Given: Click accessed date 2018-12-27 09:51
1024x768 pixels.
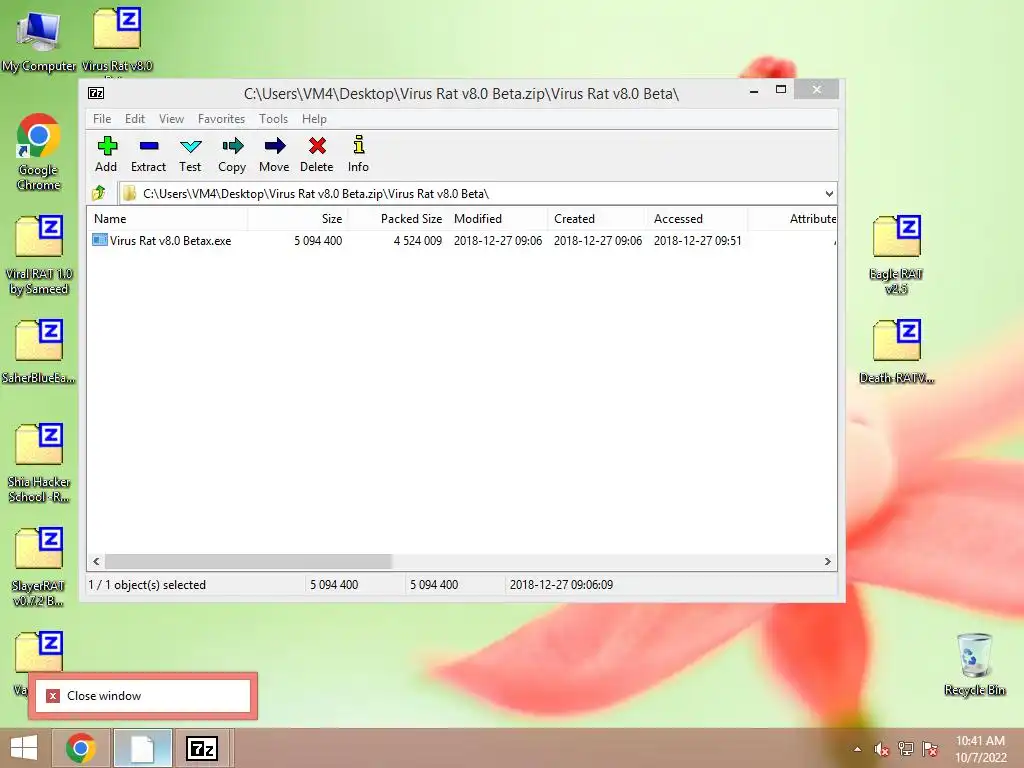Looking at the screenshot, I should 697,240.
